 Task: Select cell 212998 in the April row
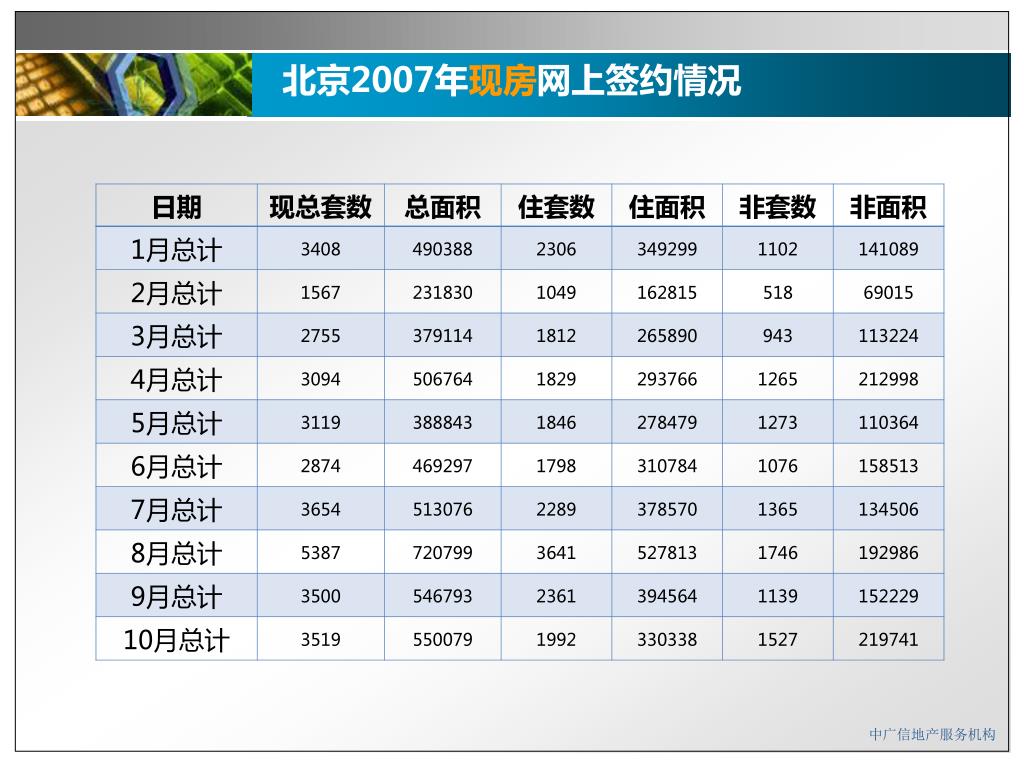[888, 379]
